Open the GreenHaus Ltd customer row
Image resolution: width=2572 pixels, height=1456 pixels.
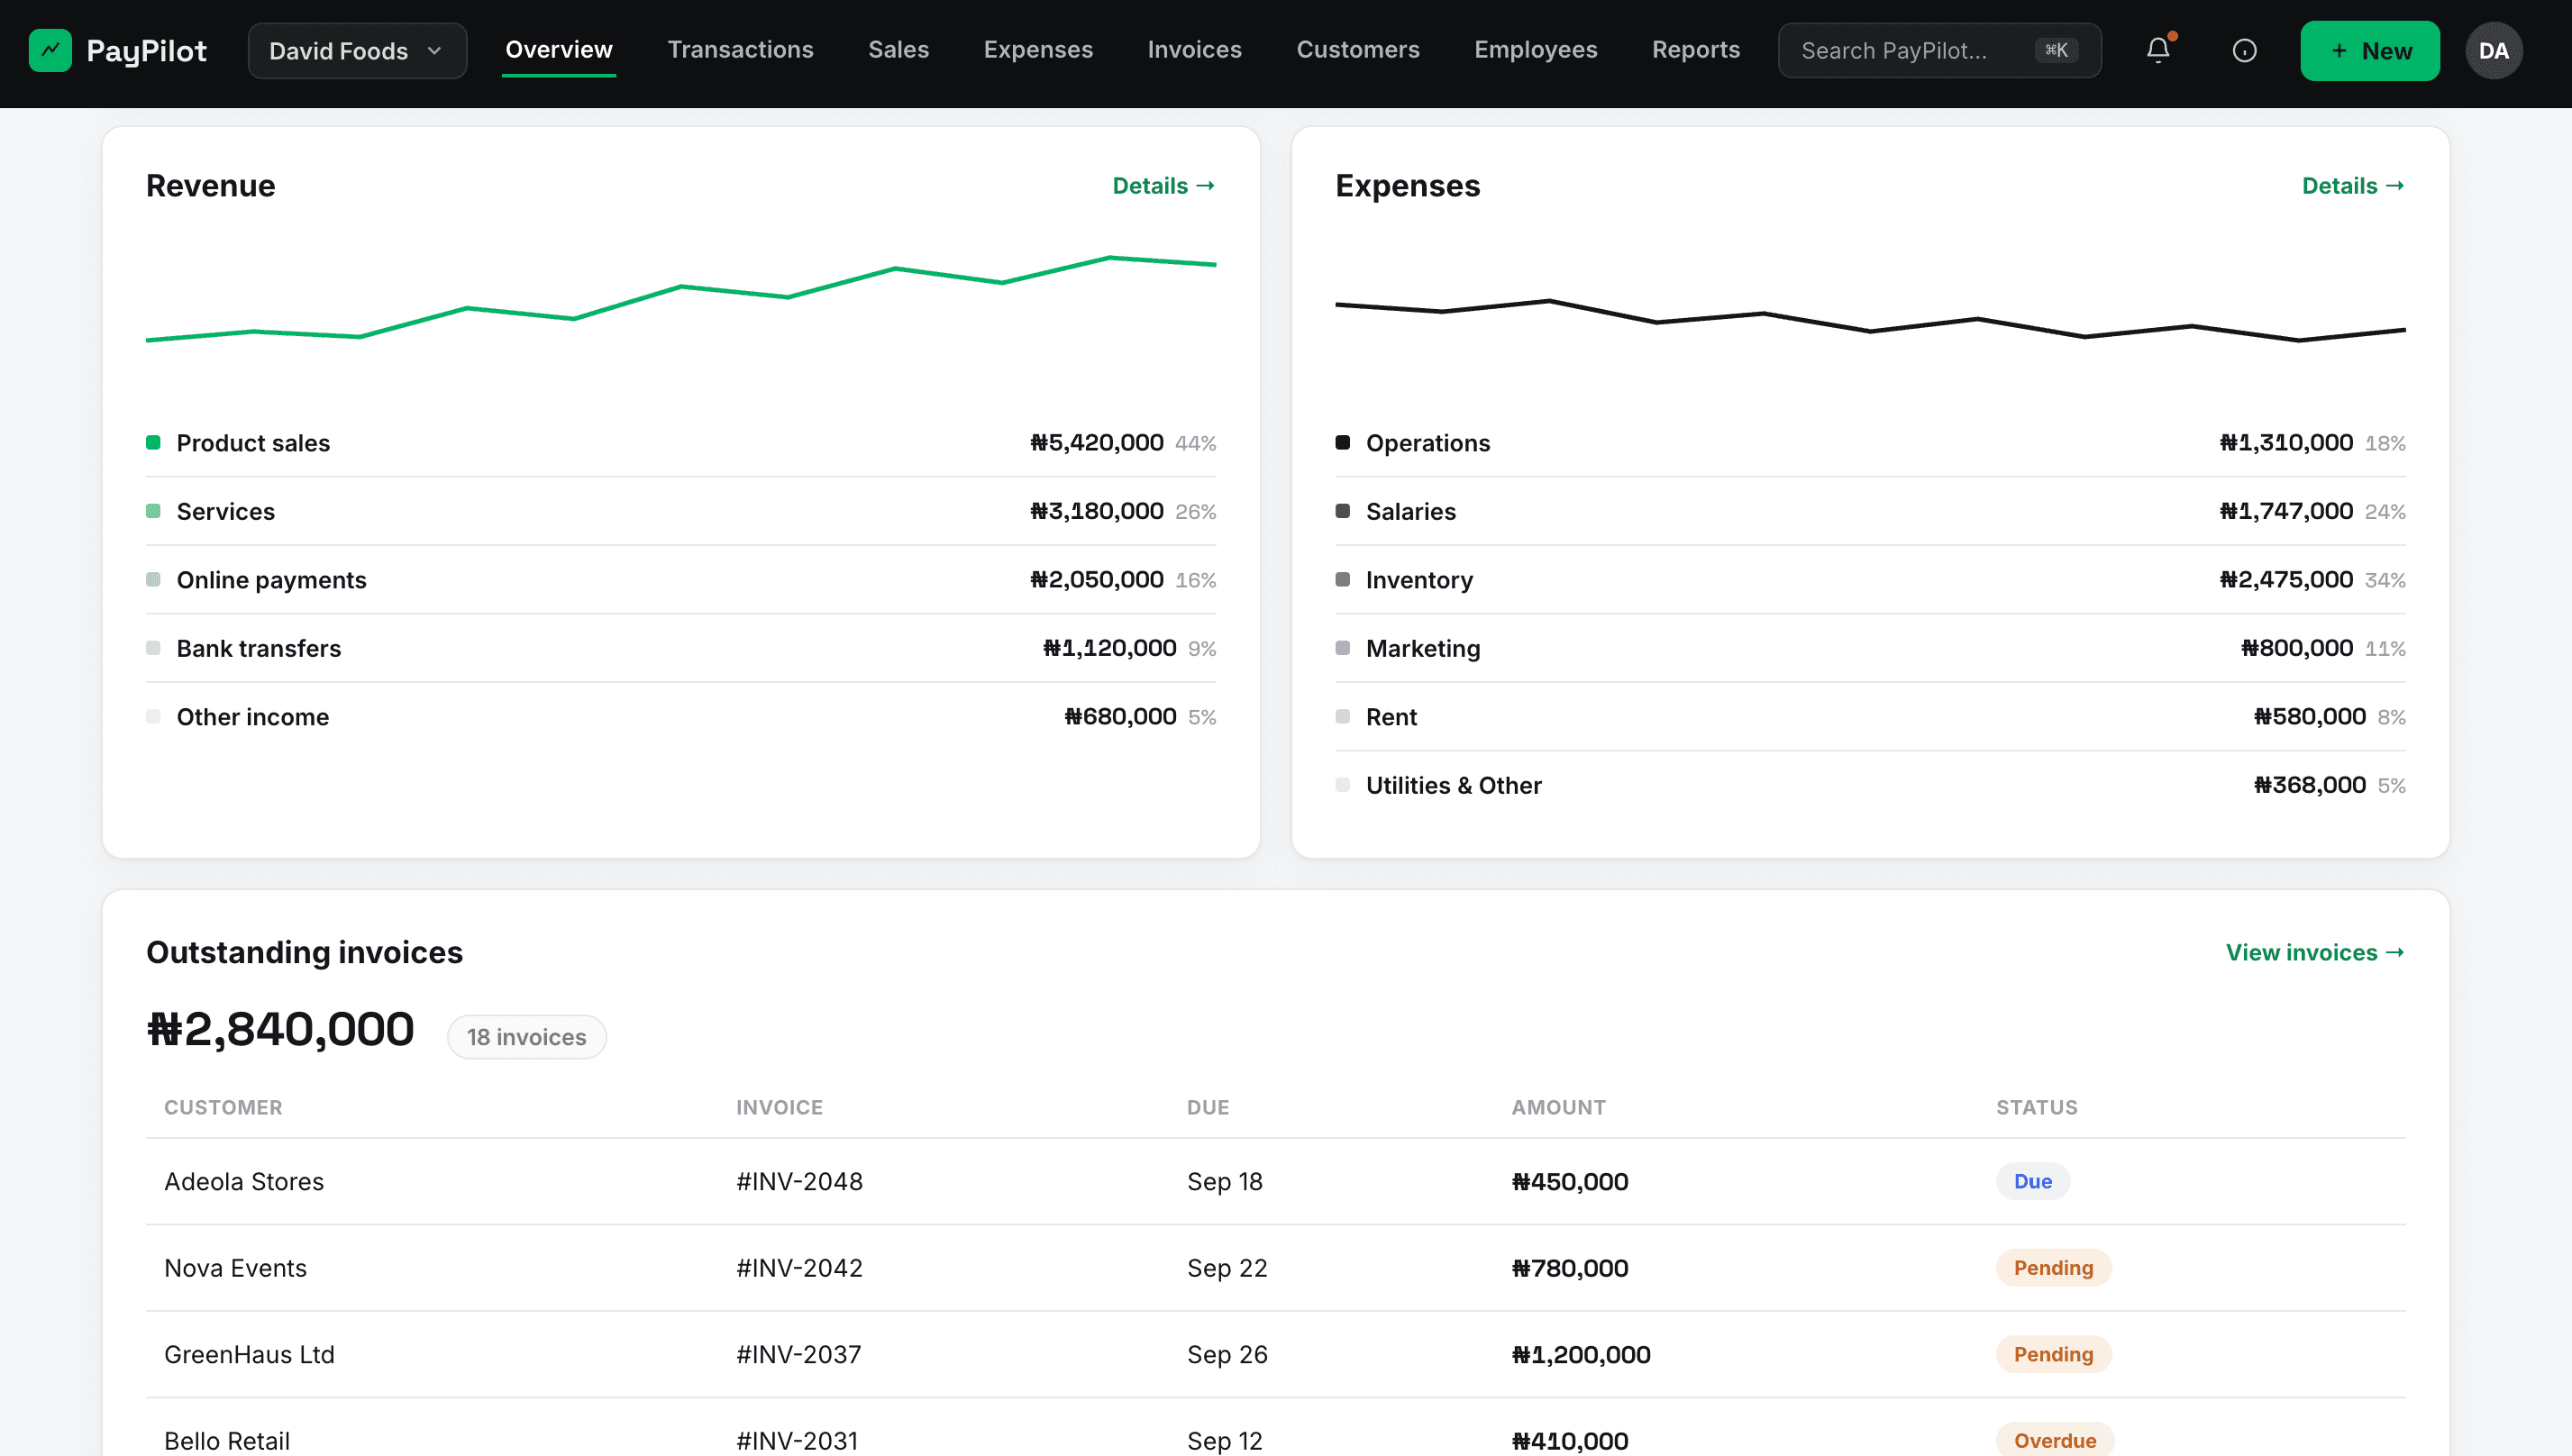pyautogui.click(x=1275, y=1355)
